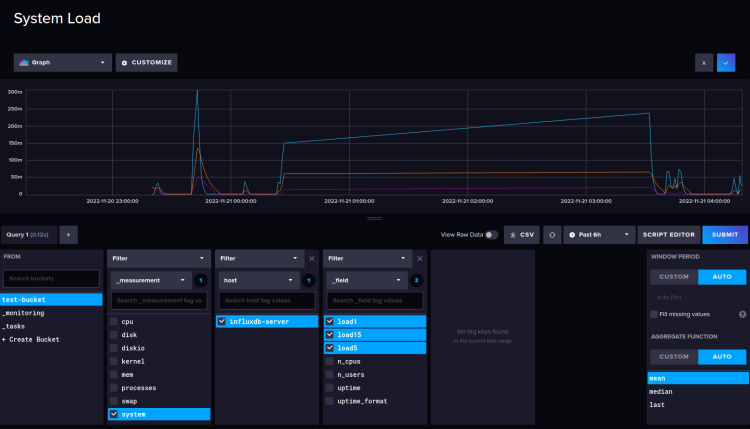Screen dimensions: 750x429
Task: Click the help icon next to Fill missing values
Action: click(742, 314)
